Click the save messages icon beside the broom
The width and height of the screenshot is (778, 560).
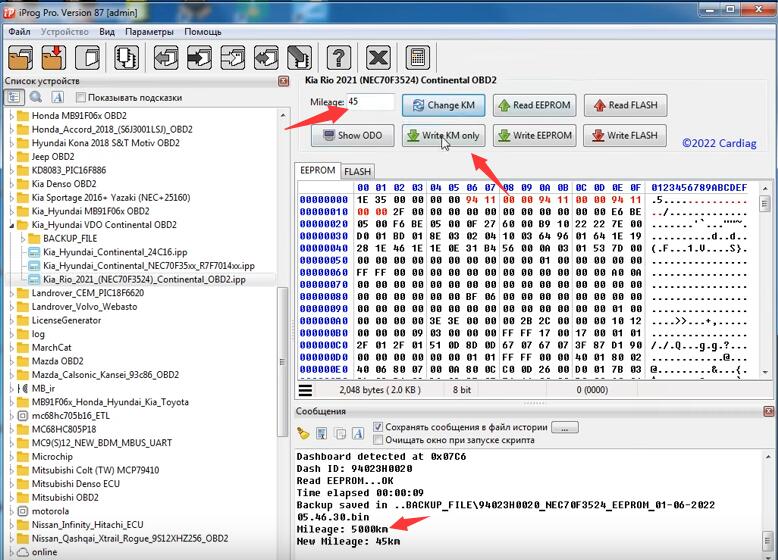tap(322, 434)
